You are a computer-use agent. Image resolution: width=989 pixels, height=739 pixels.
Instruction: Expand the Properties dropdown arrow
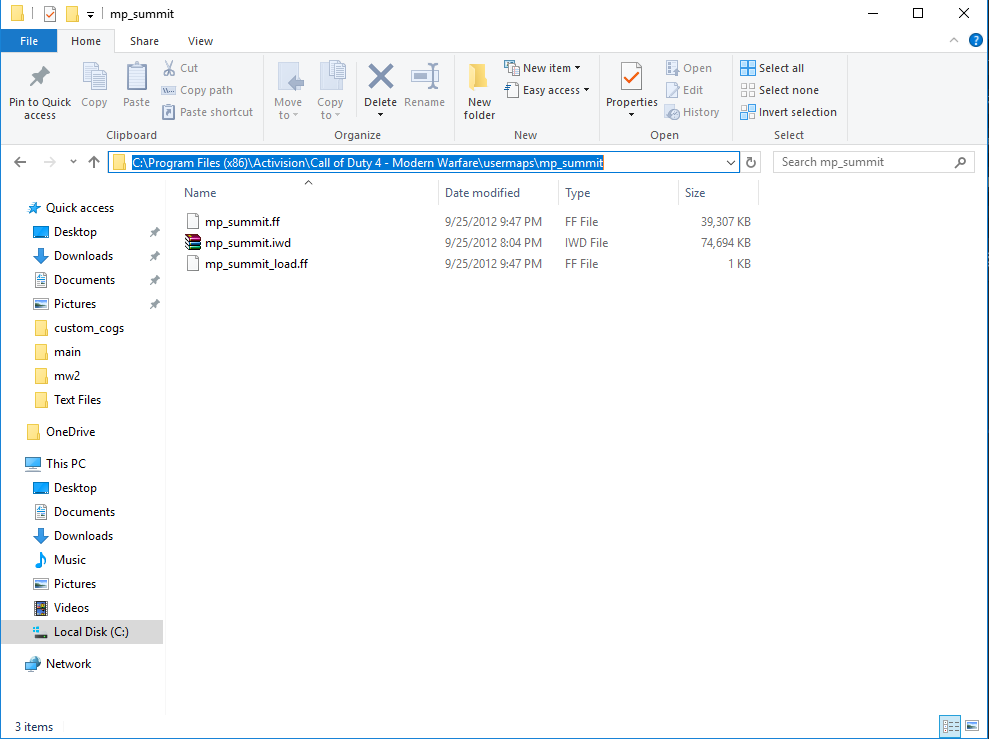click(631, 115)
